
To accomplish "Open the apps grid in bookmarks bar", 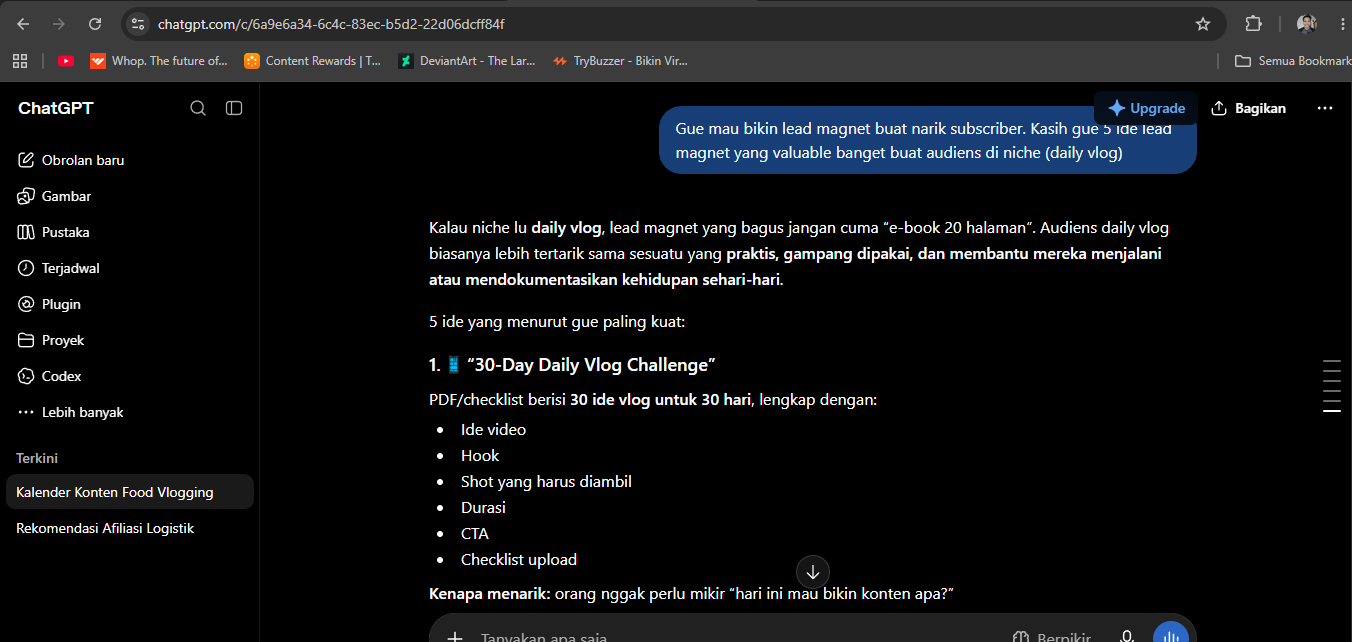I will point(20,61).
